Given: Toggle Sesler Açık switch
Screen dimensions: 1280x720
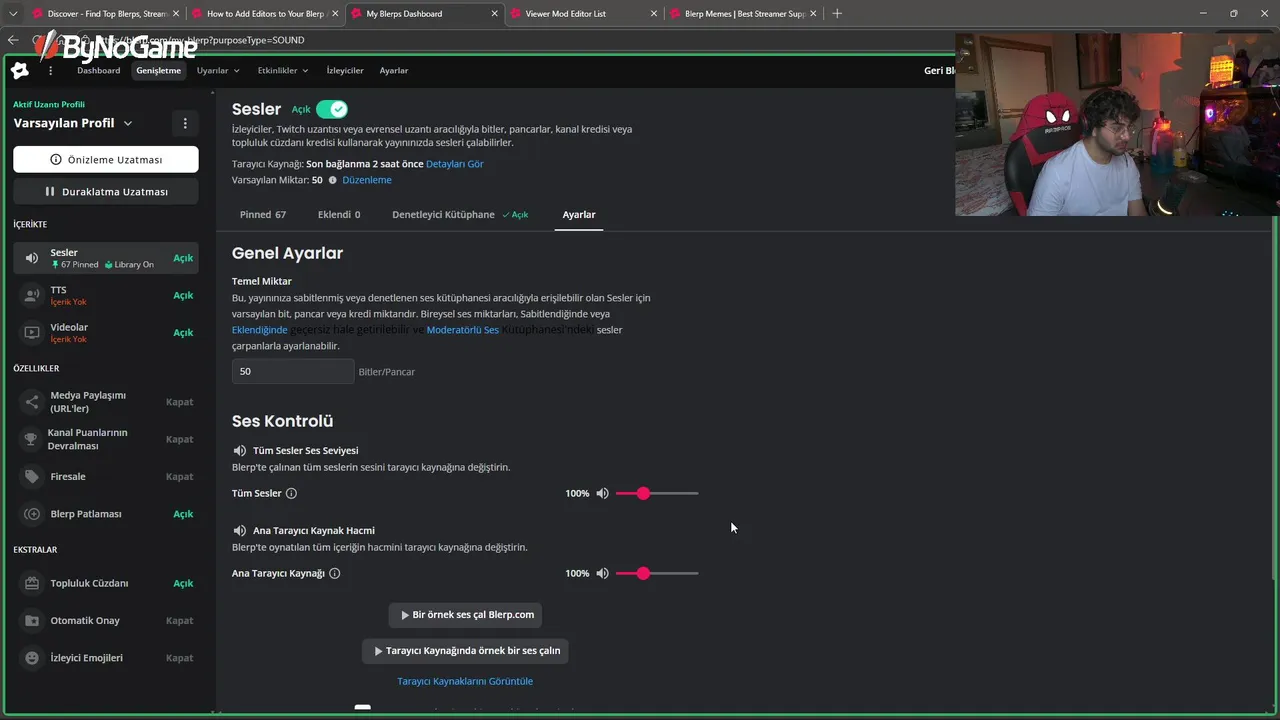Looking at the screenshot, I should (x=332, y=109).
